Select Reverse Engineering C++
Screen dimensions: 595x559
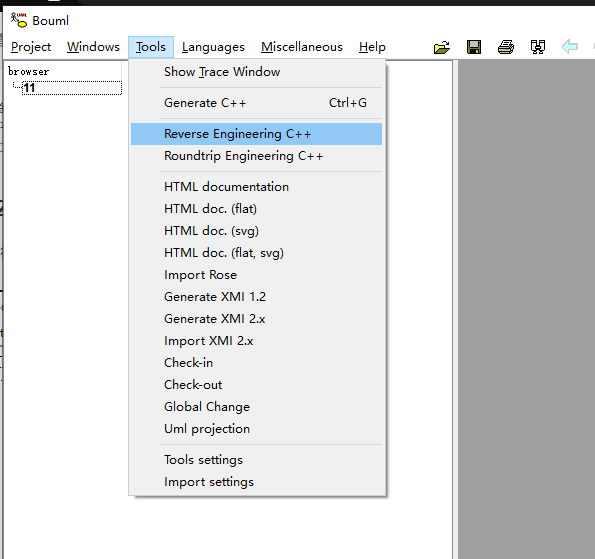[257, 134]
